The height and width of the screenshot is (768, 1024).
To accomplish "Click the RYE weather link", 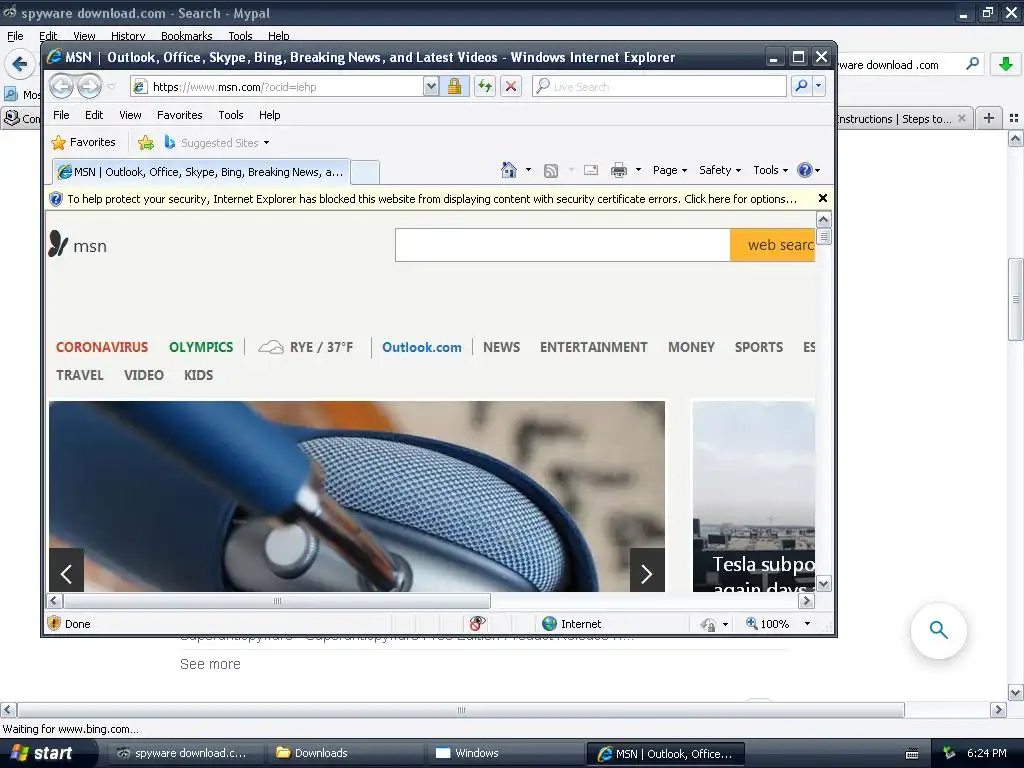I will coord(306,347).
